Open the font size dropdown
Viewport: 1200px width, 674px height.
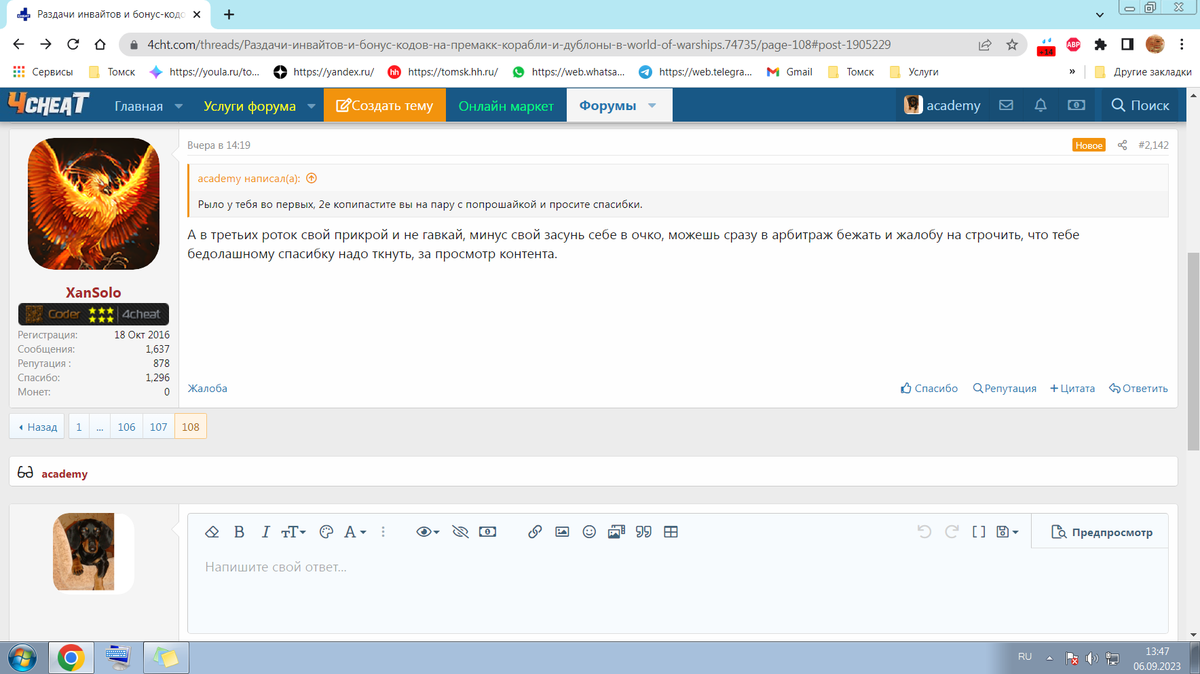pos(294,532)
